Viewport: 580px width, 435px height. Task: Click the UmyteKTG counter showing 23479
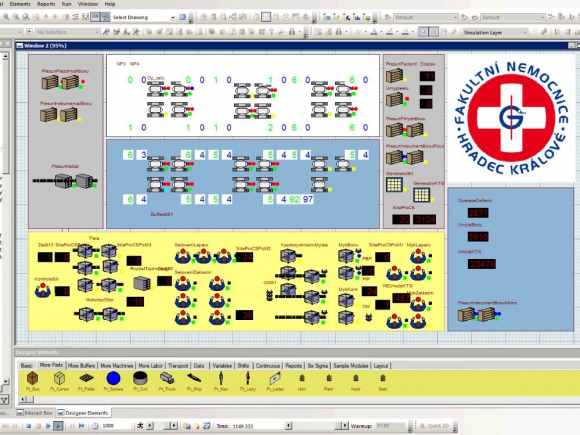pyautogui.click(x=482, y=264)
